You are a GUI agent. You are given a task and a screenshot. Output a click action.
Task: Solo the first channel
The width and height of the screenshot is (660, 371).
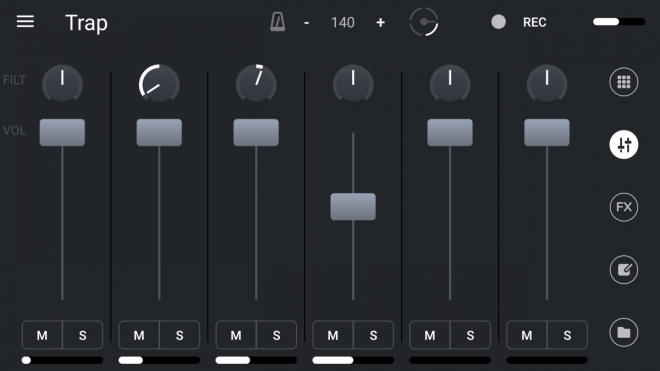82,335
